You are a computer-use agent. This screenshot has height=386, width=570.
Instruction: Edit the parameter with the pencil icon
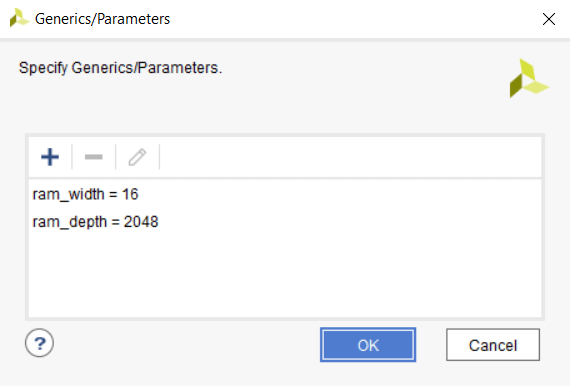(137, 157)
